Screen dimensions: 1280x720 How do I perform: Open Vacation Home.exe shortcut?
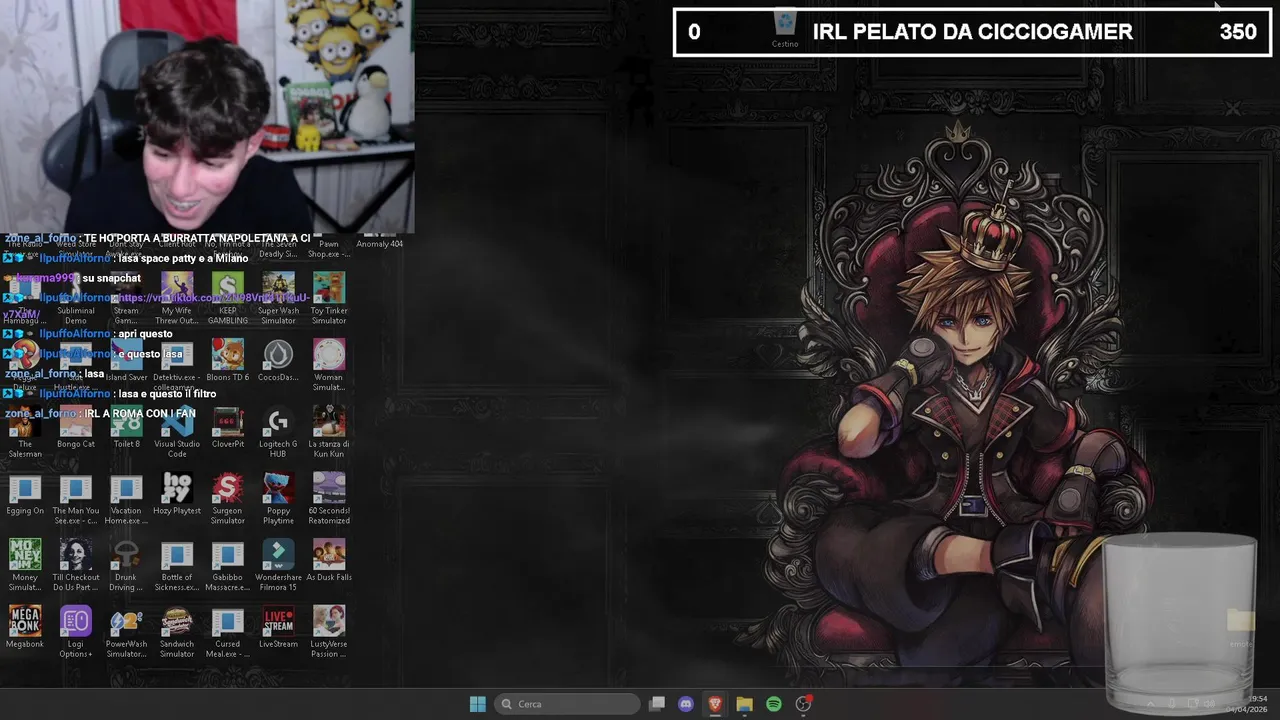tap(126, 499)
